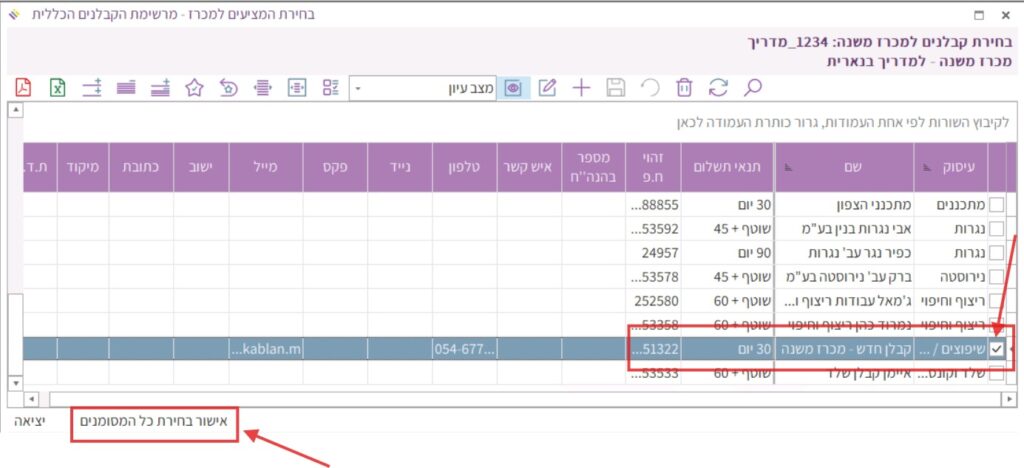Export the list to Excel
This screenshot has height=468, width=1024.
pos(58,87)
